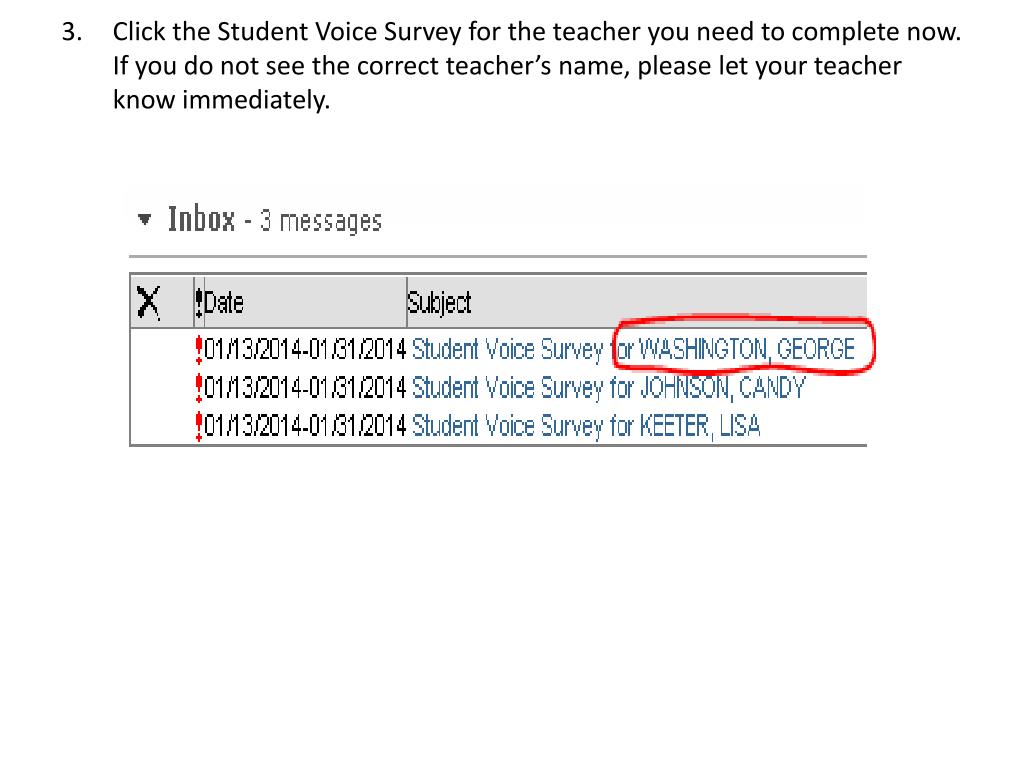Viewport: 1024px width, 768px height.
Task: Click the "3 messages" count label
Action: [320, 221]
